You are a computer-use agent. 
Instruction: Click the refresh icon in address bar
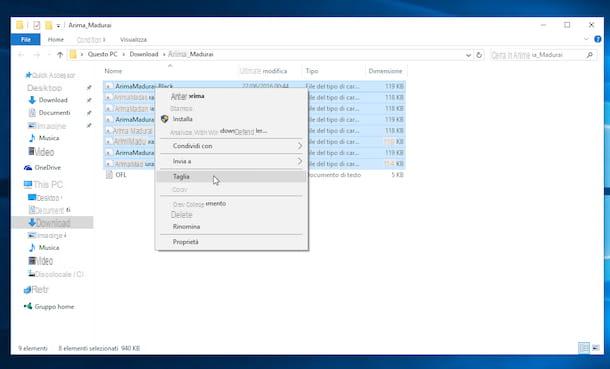[479, 55]
